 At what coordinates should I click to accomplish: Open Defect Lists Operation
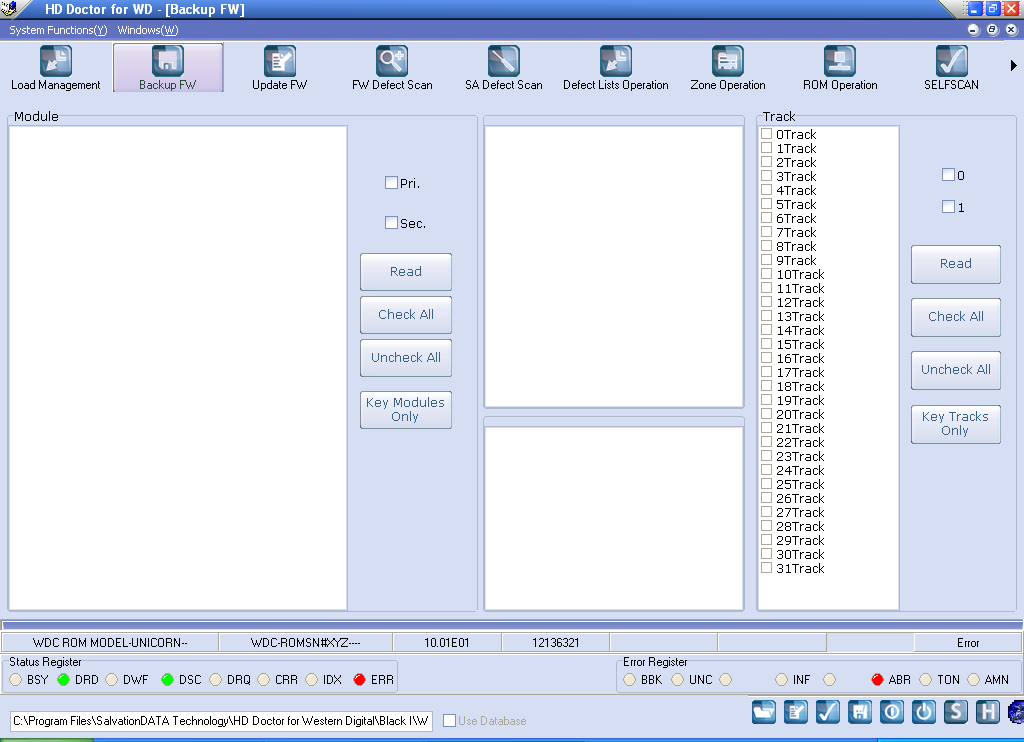(x=616, y=68)
